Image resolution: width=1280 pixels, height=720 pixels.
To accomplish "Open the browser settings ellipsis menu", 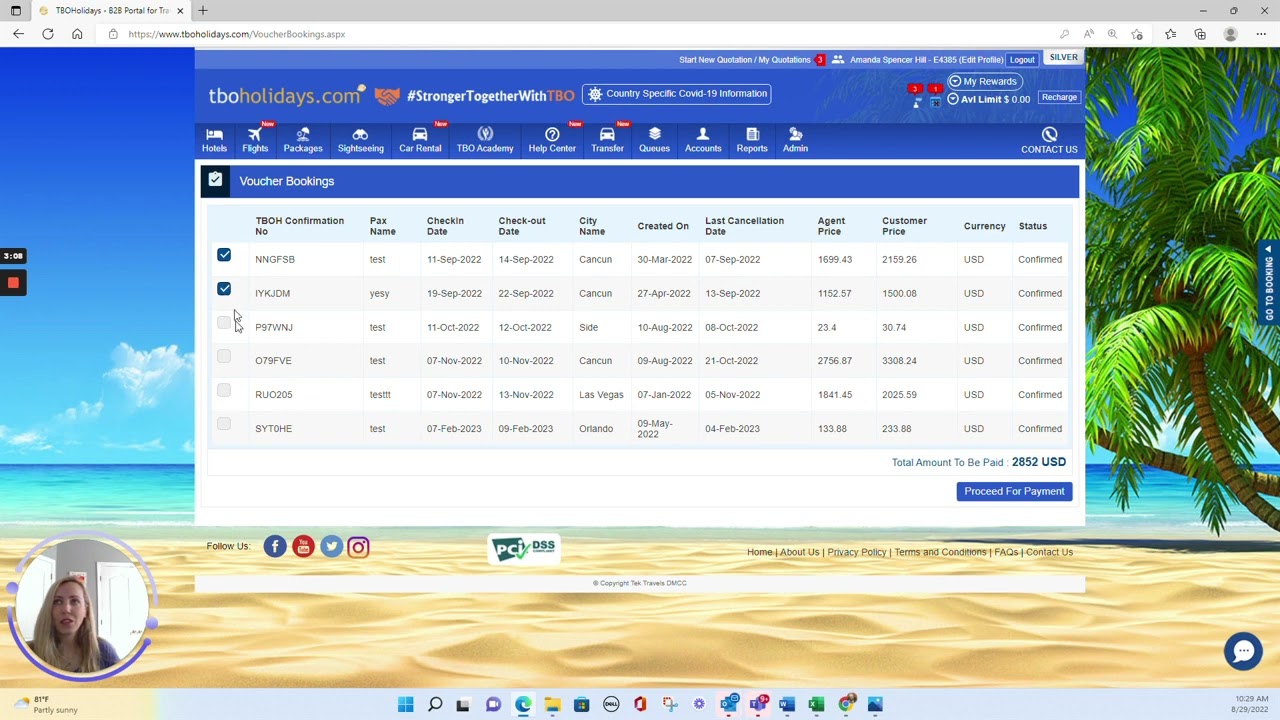I will (x=1263, y=34).
